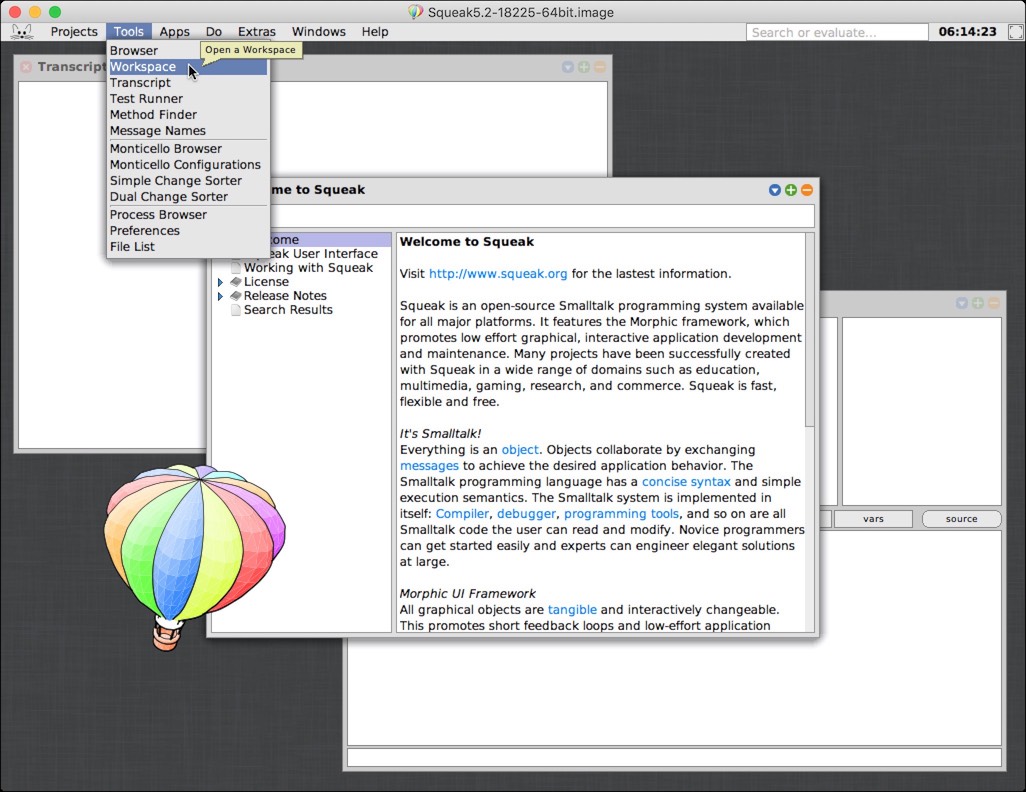Viewport: 1026px width, 792px height.
Task: Collapse background browser window orange minus icon
Action: click(994, 303)
